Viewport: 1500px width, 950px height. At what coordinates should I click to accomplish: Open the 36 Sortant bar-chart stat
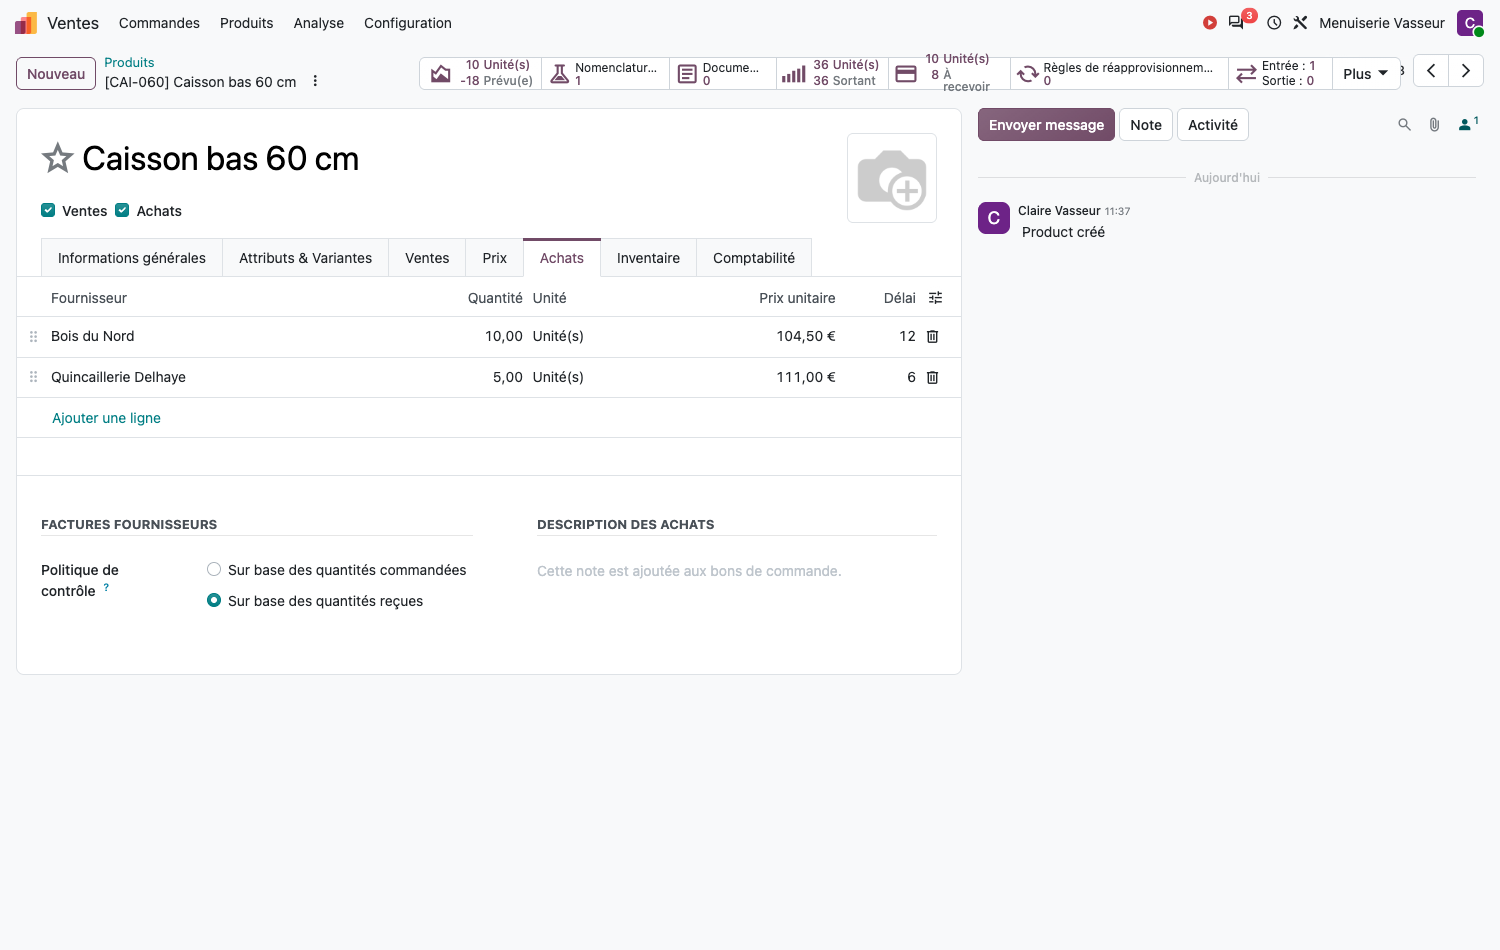pyautogui.click(x=832, y=73)
